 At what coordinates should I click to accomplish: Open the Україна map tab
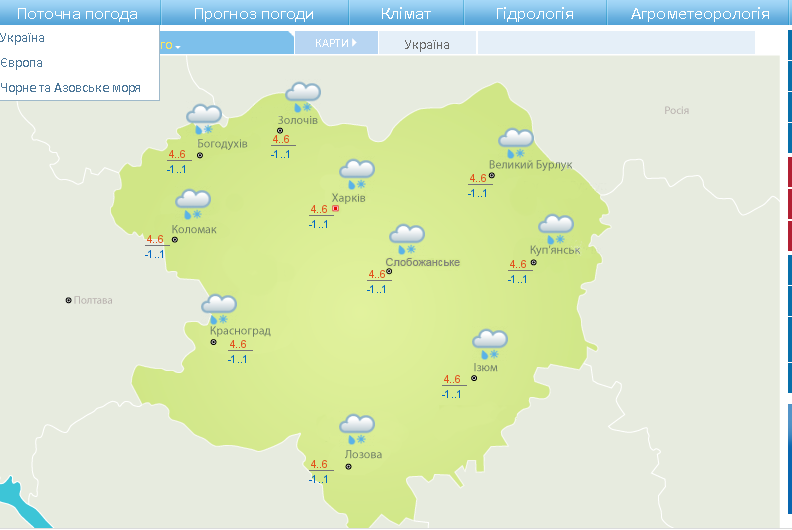[x=427, y=44]
